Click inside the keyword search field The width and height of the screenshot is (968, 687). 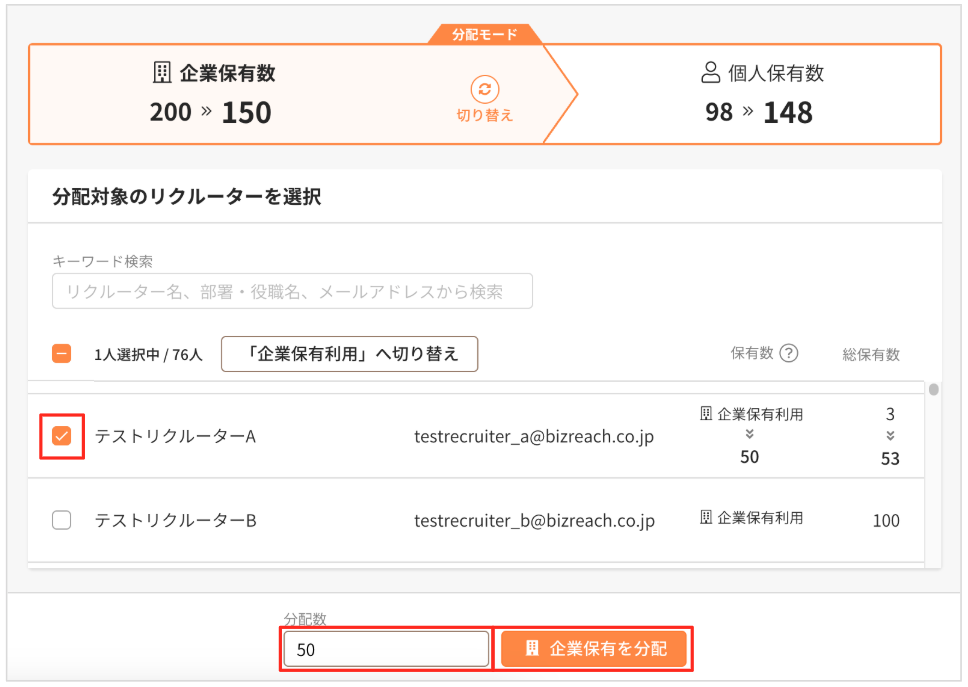pyautogui.click(x=290, y=291)
